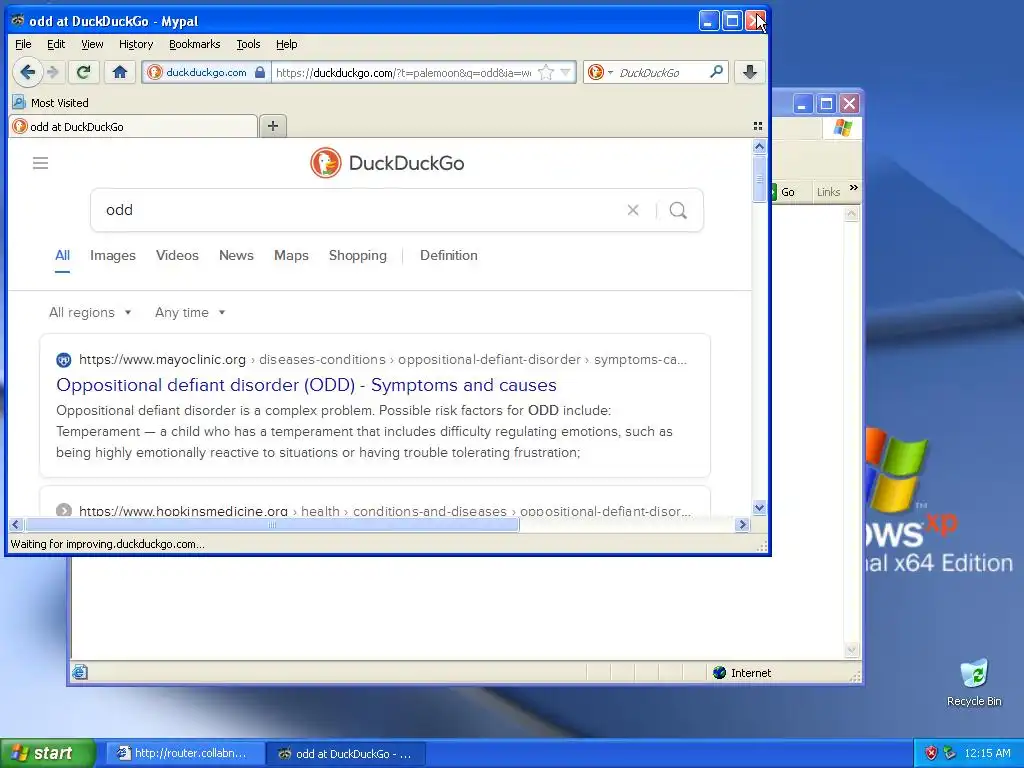The height and width of the screenshot is (768, 1024).
Task: Click the red security shield tray icon
Action: pos(931,753)
